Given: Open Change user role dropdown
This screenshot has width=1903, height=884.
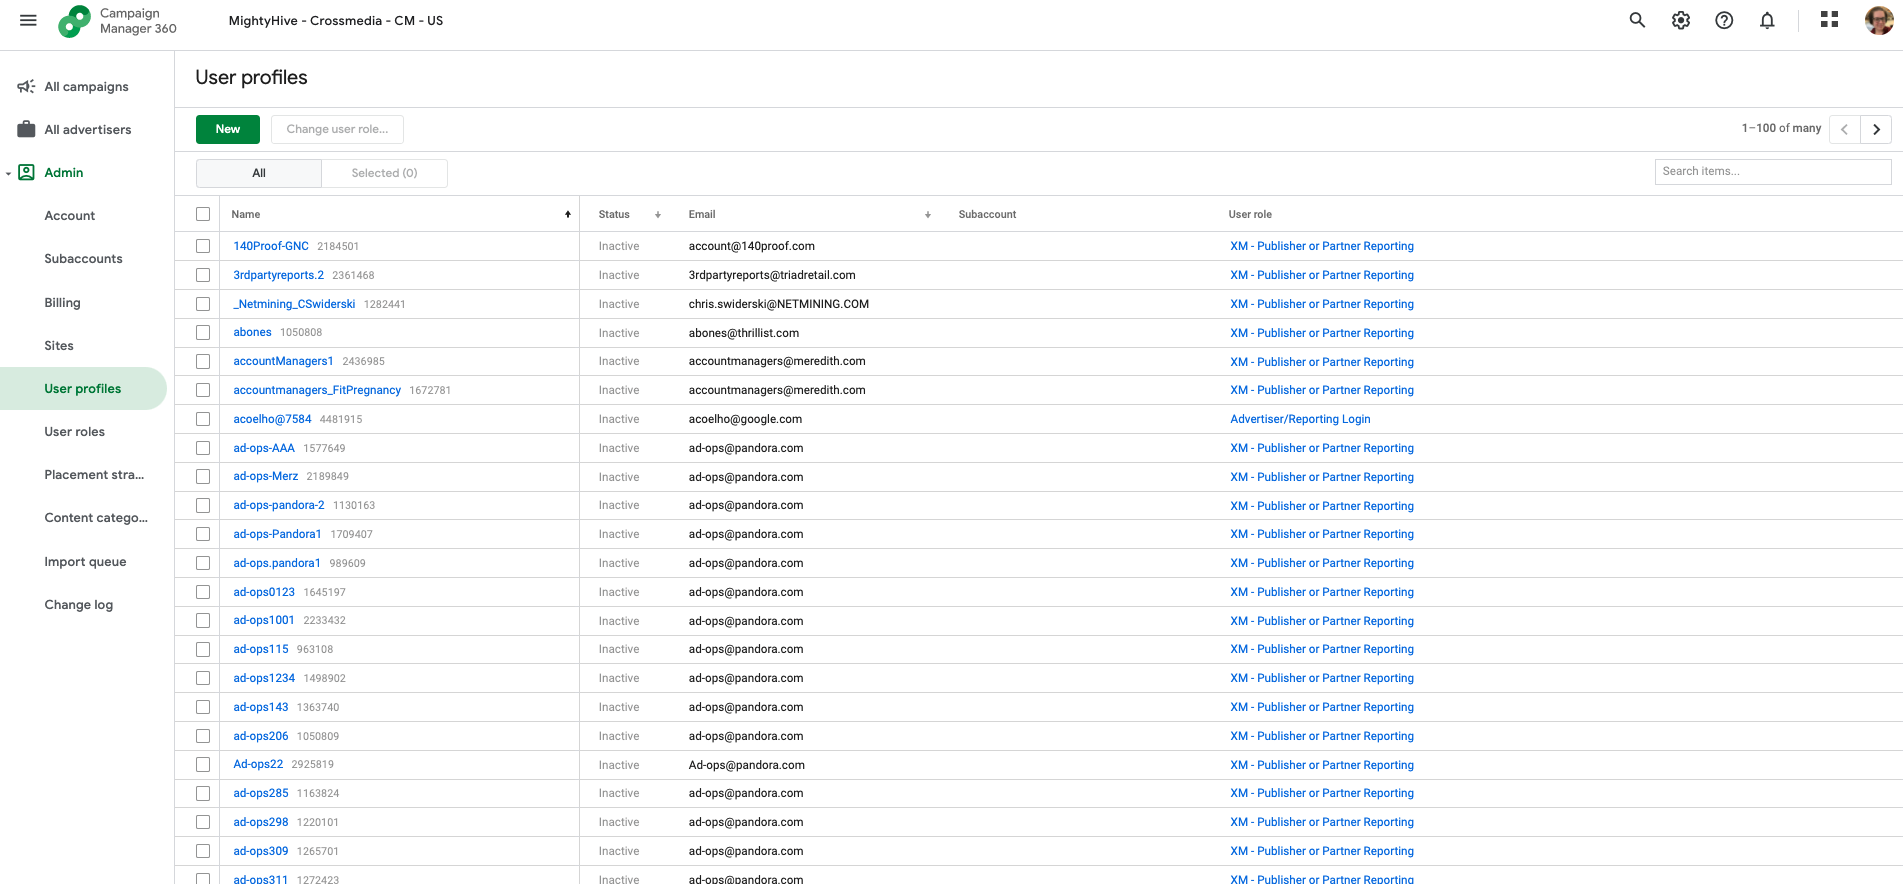Looking at the screenshot, I should point(337,129).
